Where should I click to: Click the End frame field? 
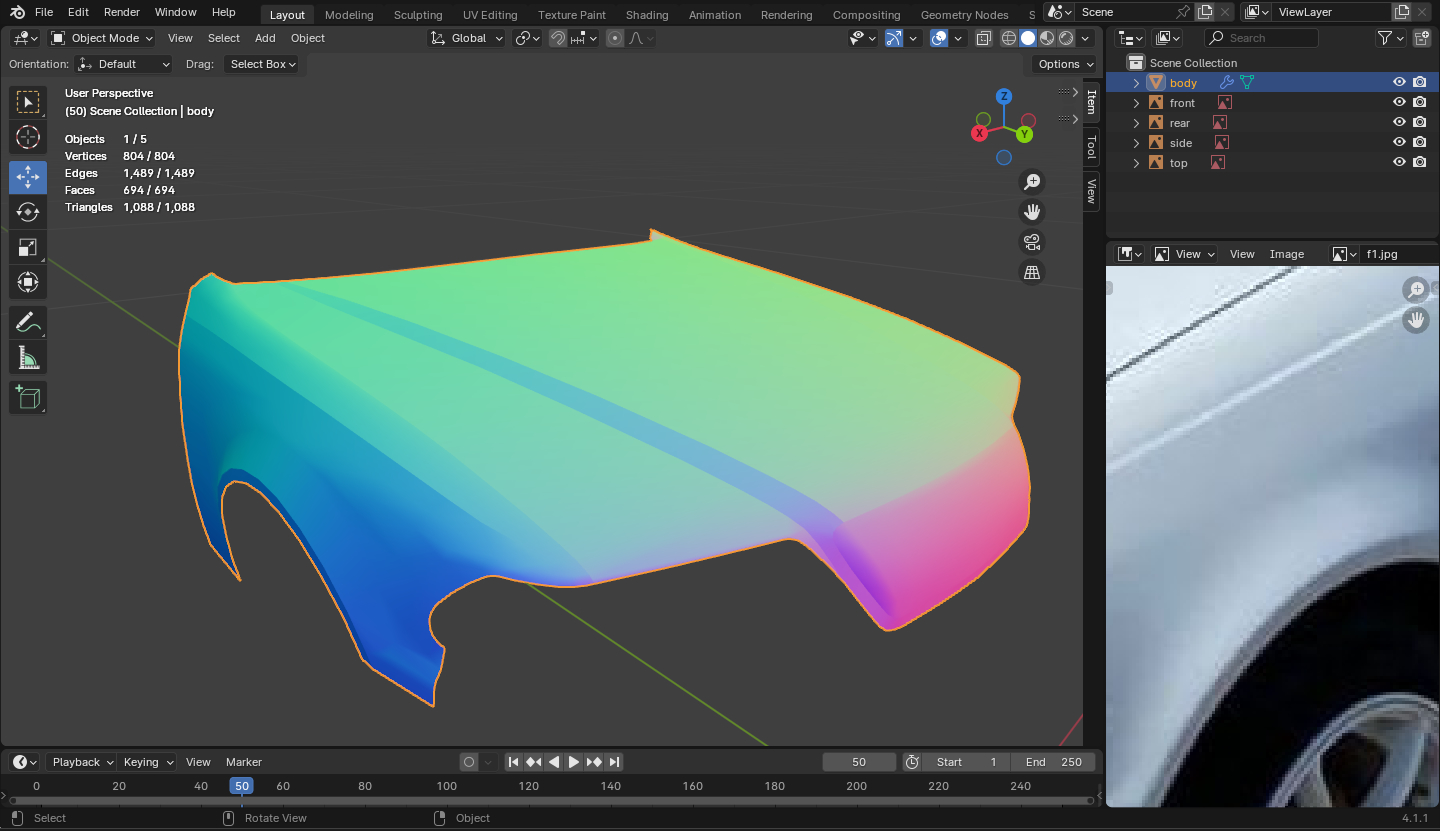tap(1053, 762)
